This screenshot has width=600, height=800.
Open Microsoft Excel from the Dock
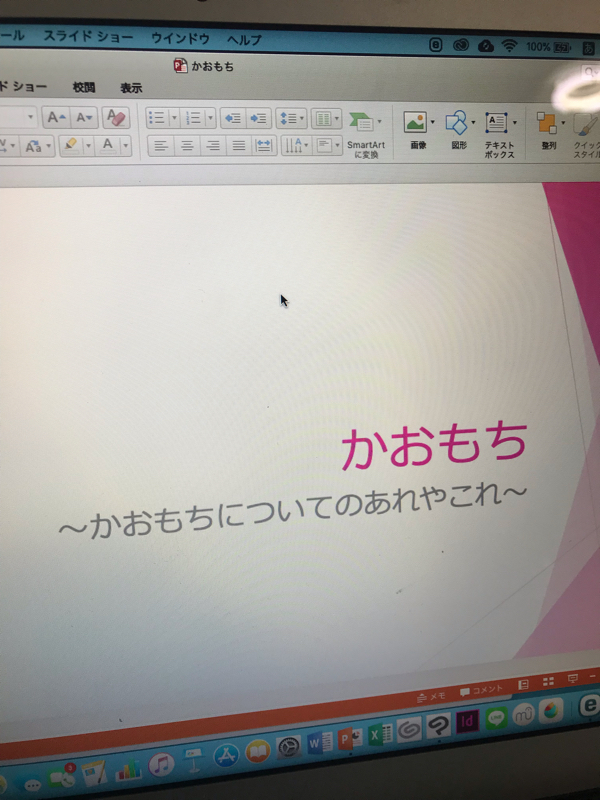coord(380,734)
